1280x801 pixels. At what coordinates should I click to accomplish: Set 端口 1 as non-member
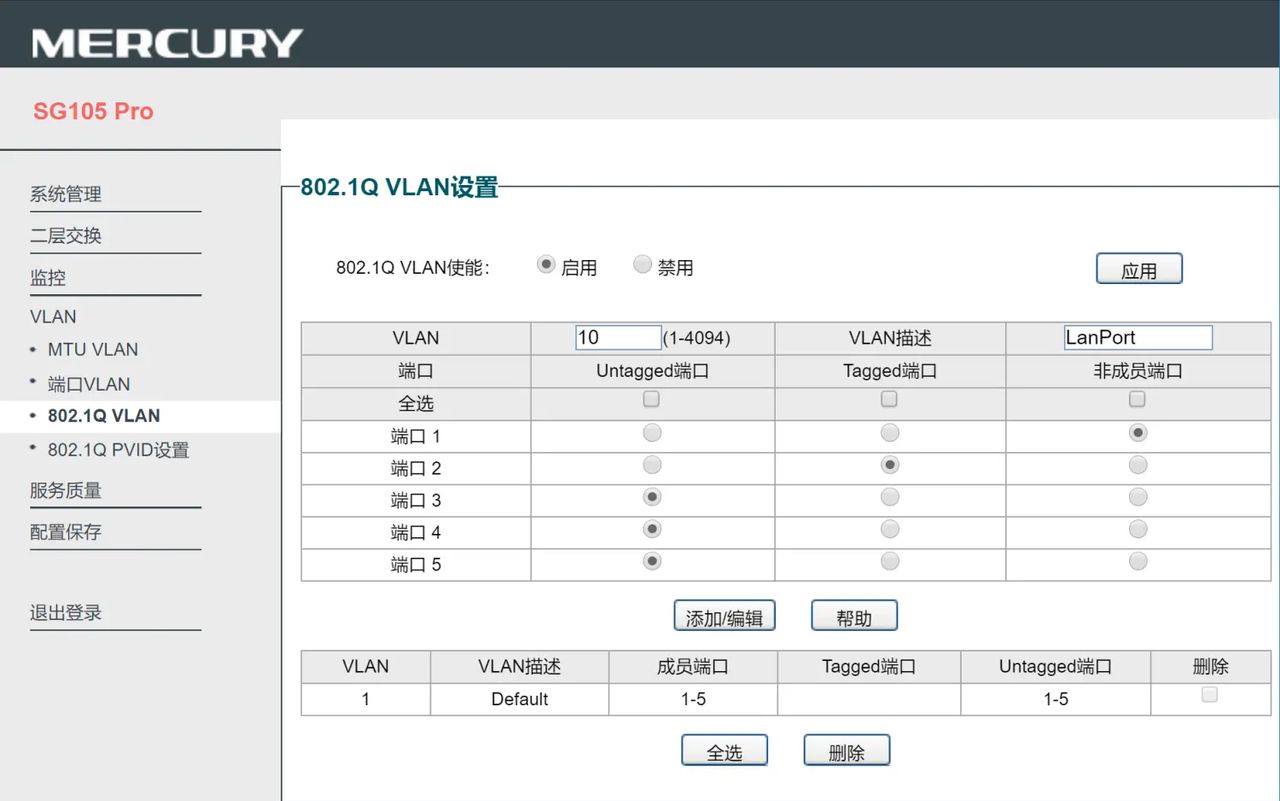click(1138, 433)
